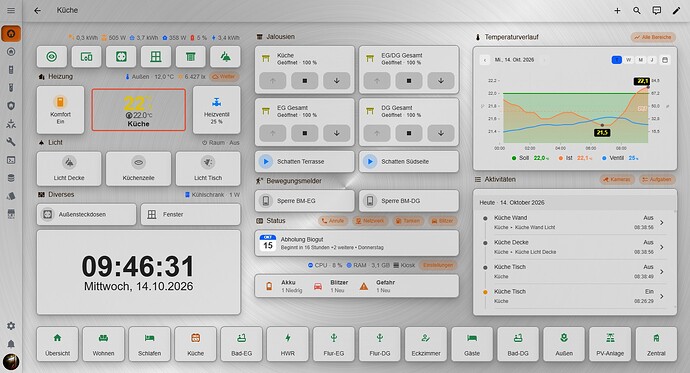The width and height of the screenshot is (690, 373).
Task: Open the Einstellungen chip
Action: [438, 265]
